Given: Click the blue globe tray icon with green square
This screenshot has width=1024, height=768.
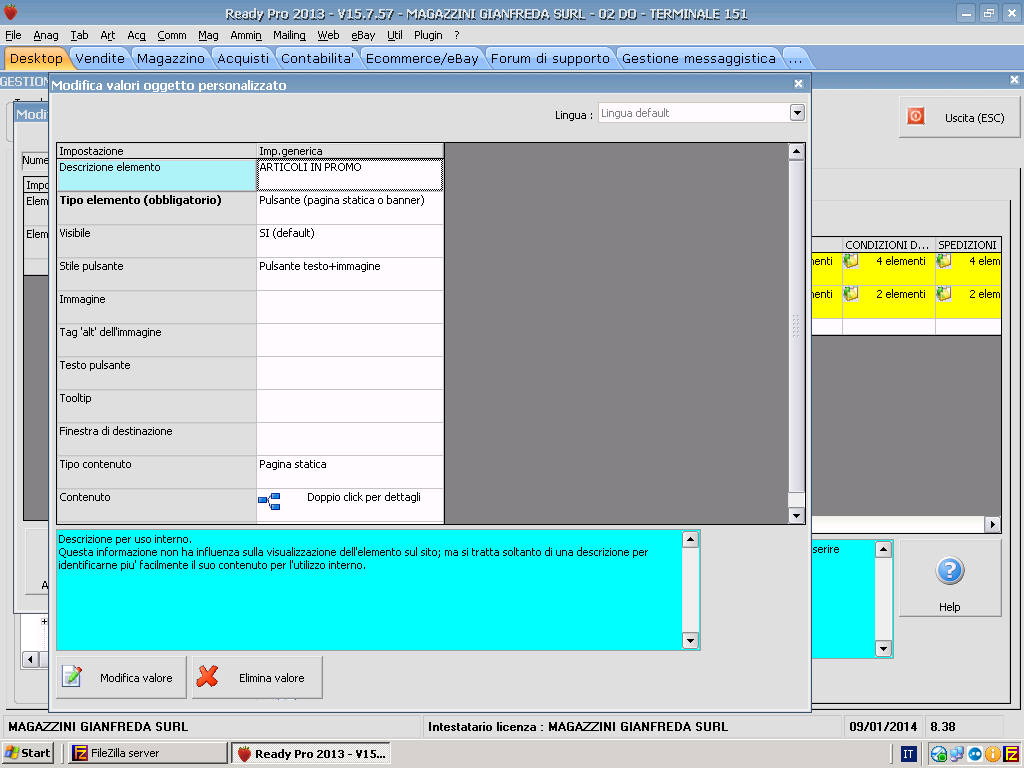Looking at the screenshot, I should [938, 754].
